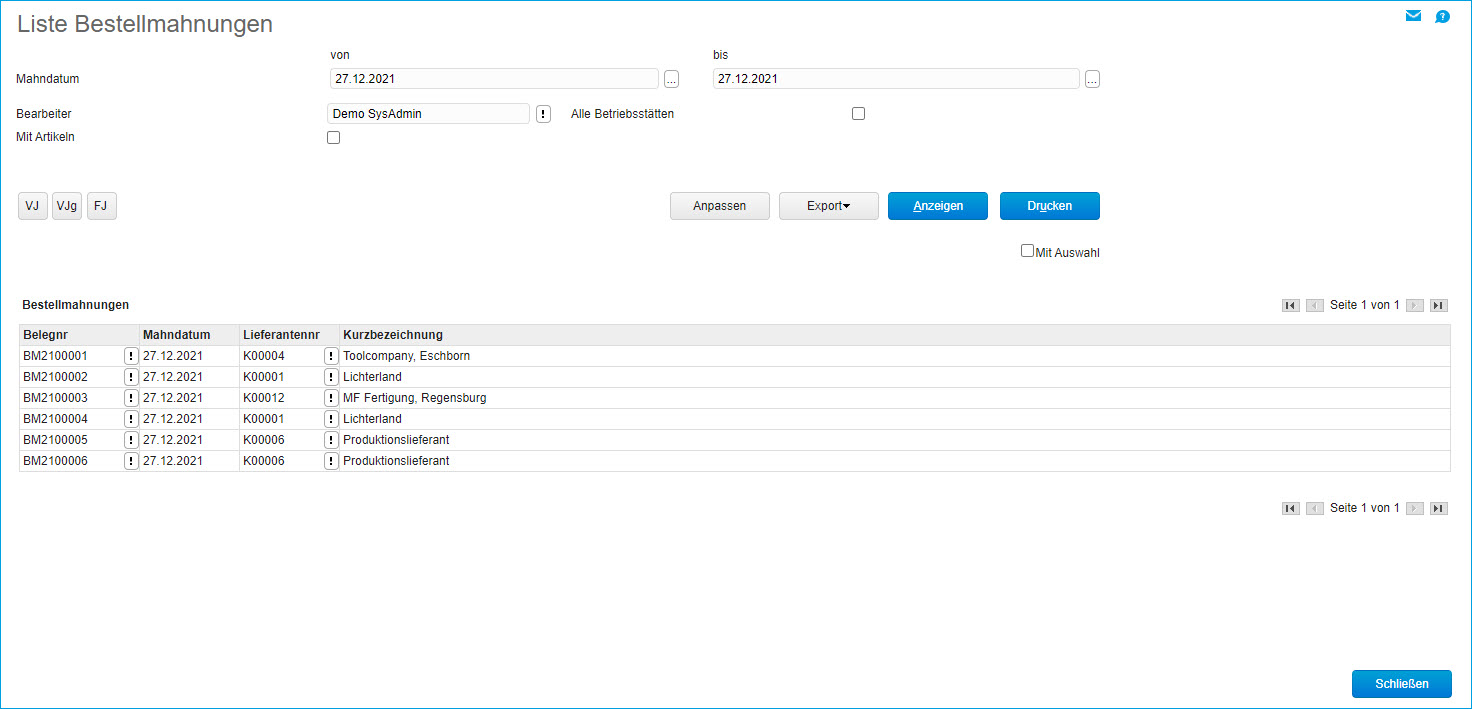Expand the Export dropdown menu
The height and width of the screenshot is (709, 1472).
(828, 206)
